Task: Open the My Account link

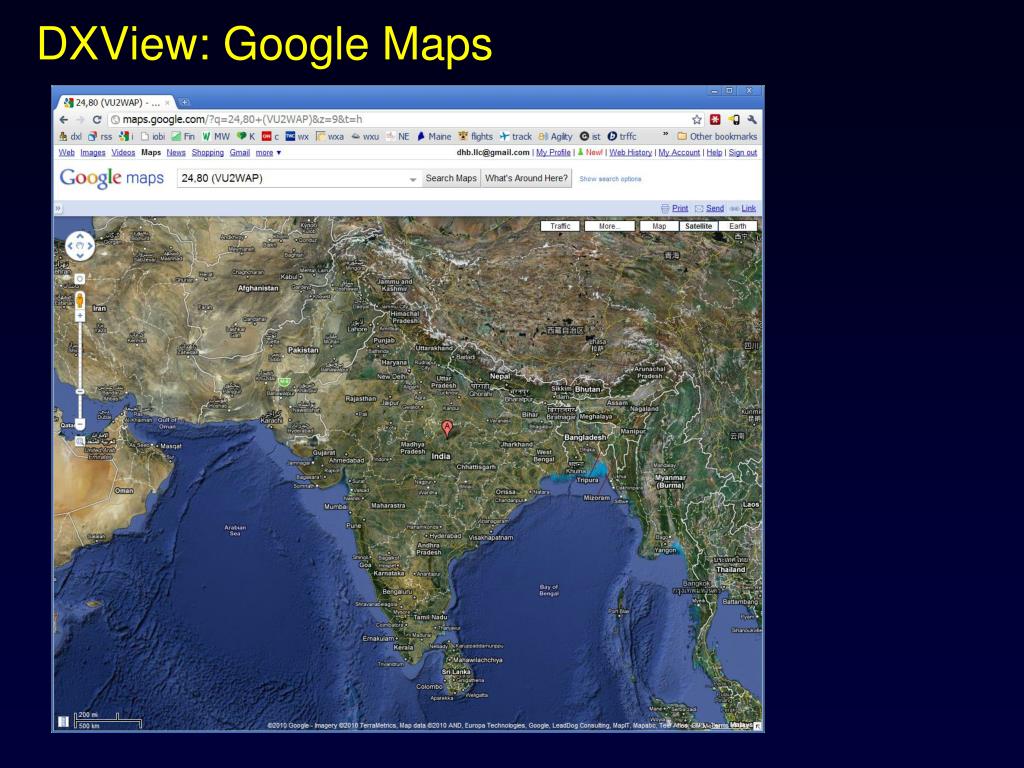Action: coord(679,153)
